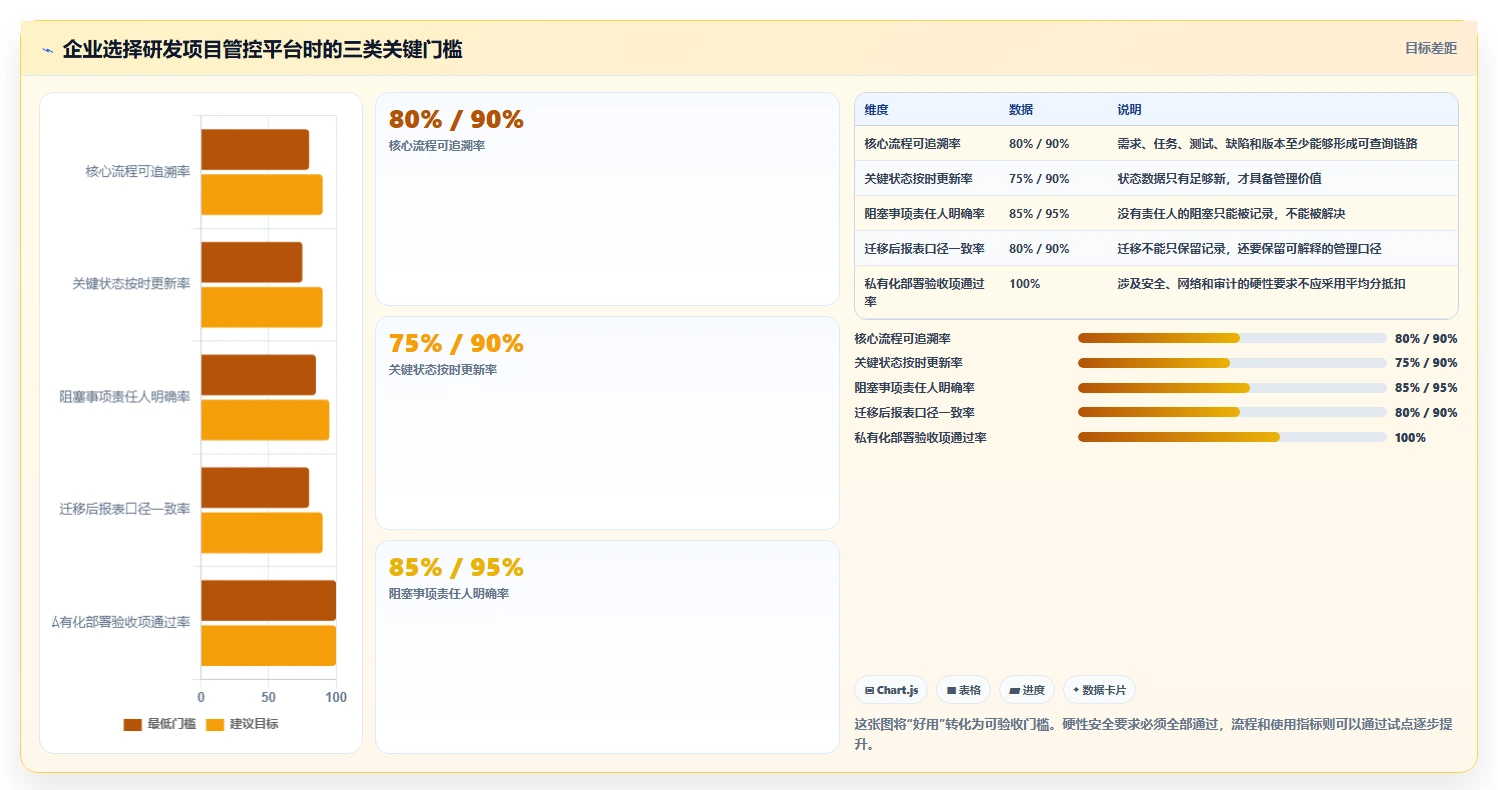Click the lightning icon beside the page title
The width and height of the screenshot is (1498, 790).
(47, 50)
